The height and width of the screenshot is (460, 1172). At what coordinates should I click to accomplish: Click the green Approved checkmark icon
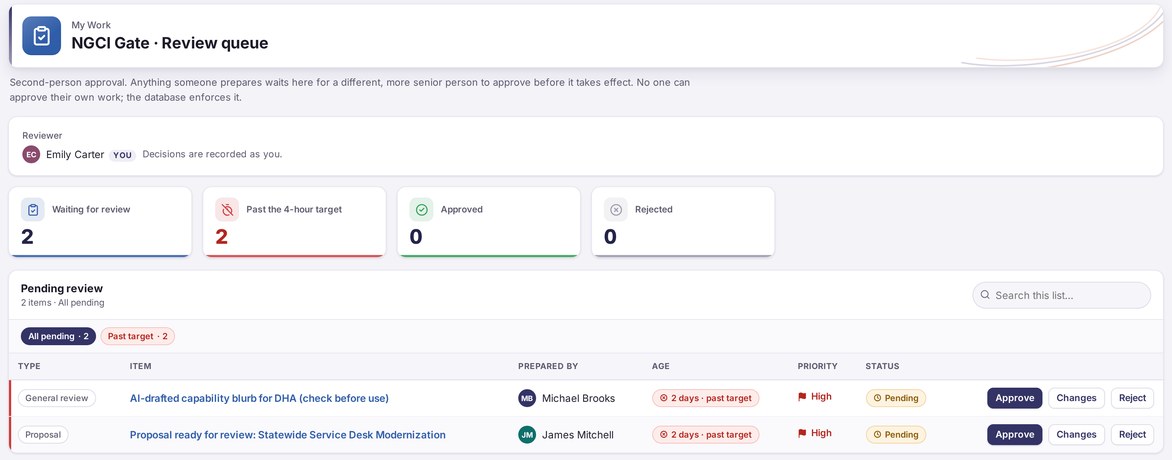pos(422,209)
